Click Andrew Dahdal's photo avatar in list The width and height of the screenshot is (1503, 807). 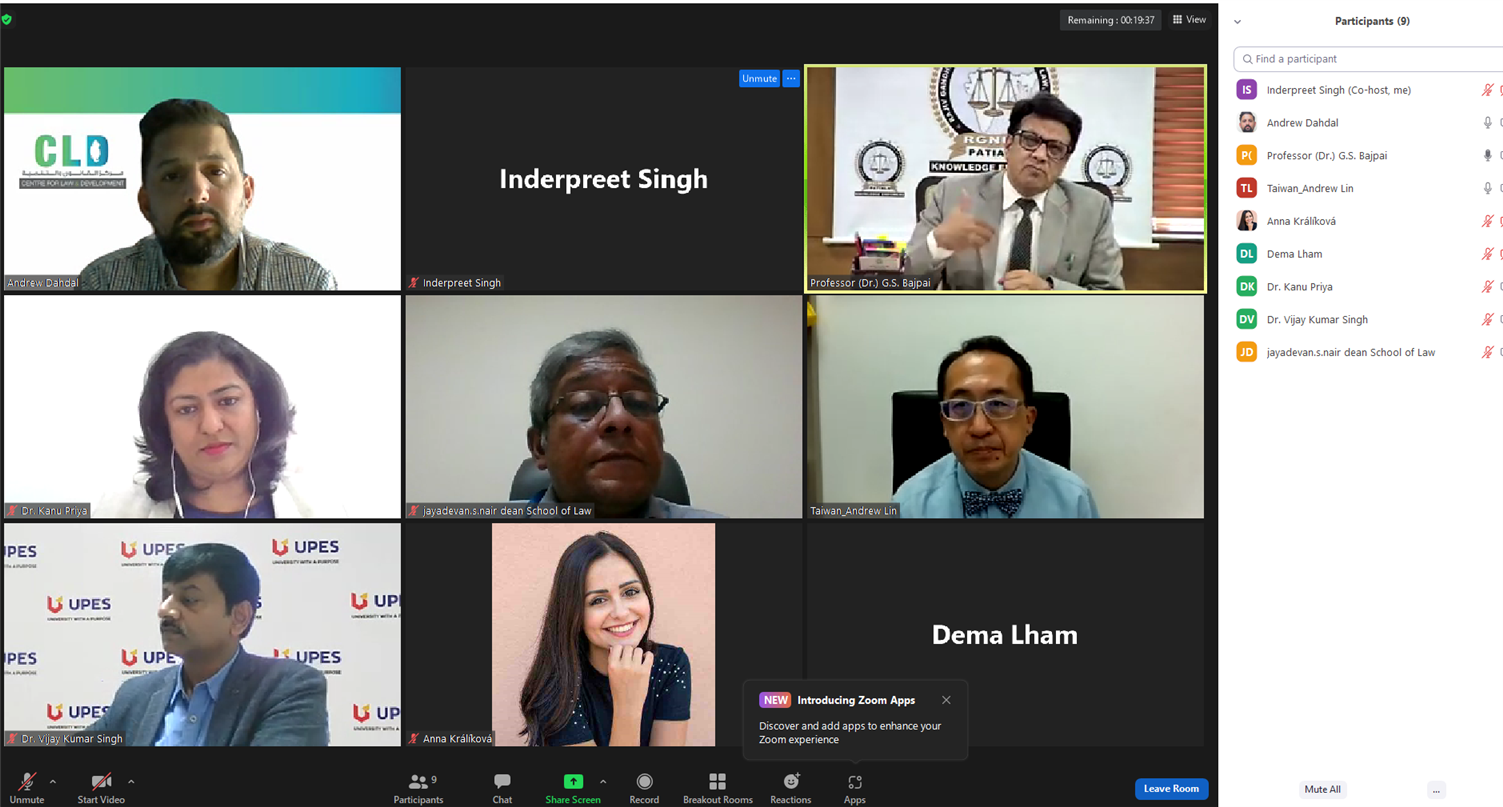click(1247, 123)
